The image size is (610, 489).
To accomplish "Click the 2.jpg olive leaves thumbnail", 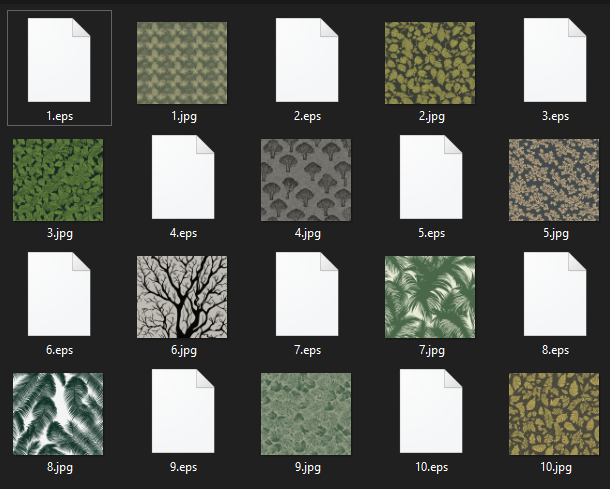I will tap(430, 63).
